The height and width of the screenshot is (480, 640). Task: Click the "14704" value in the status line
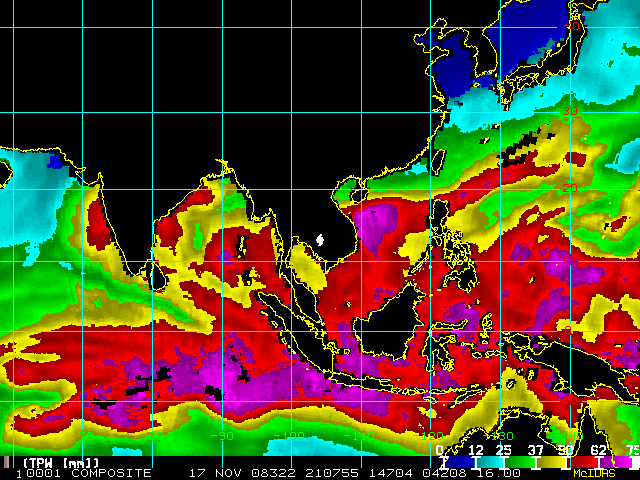391,473
